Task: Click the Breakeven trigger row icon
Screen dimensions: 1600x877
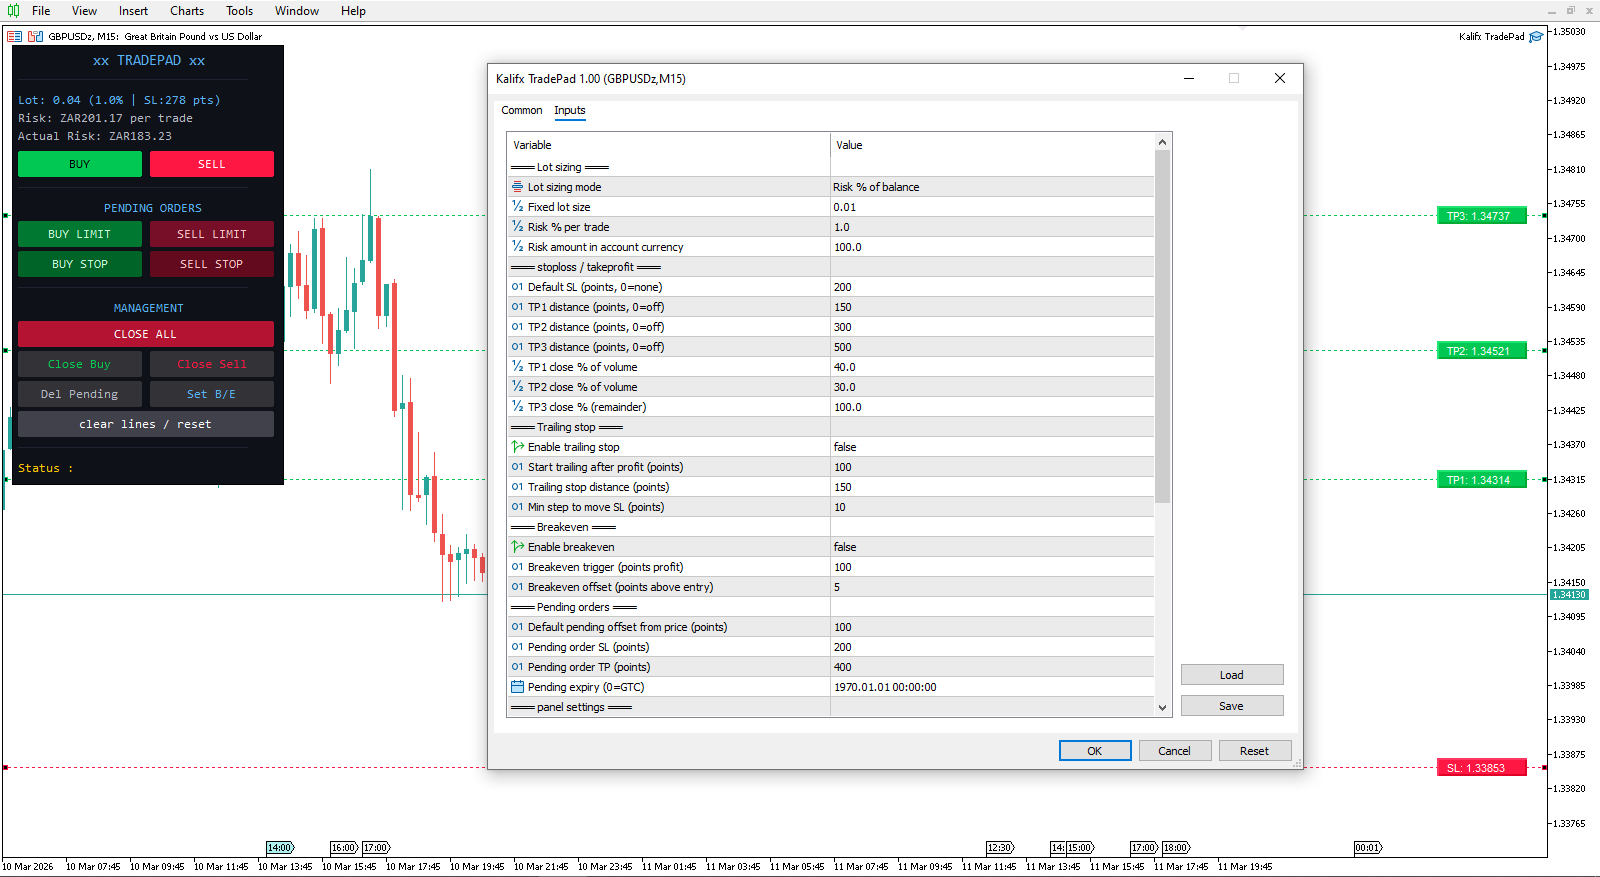Action: click(517, 567)
